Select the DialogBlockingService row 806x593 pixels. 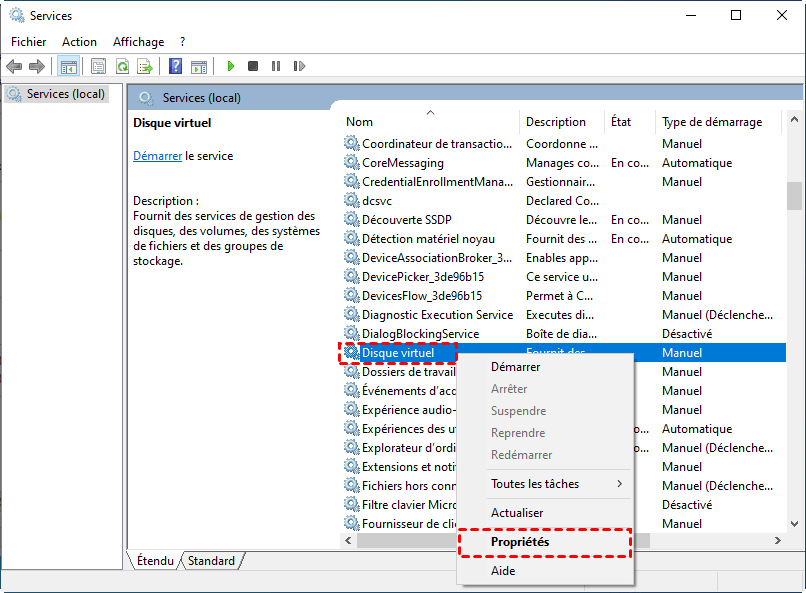(563, 334)
